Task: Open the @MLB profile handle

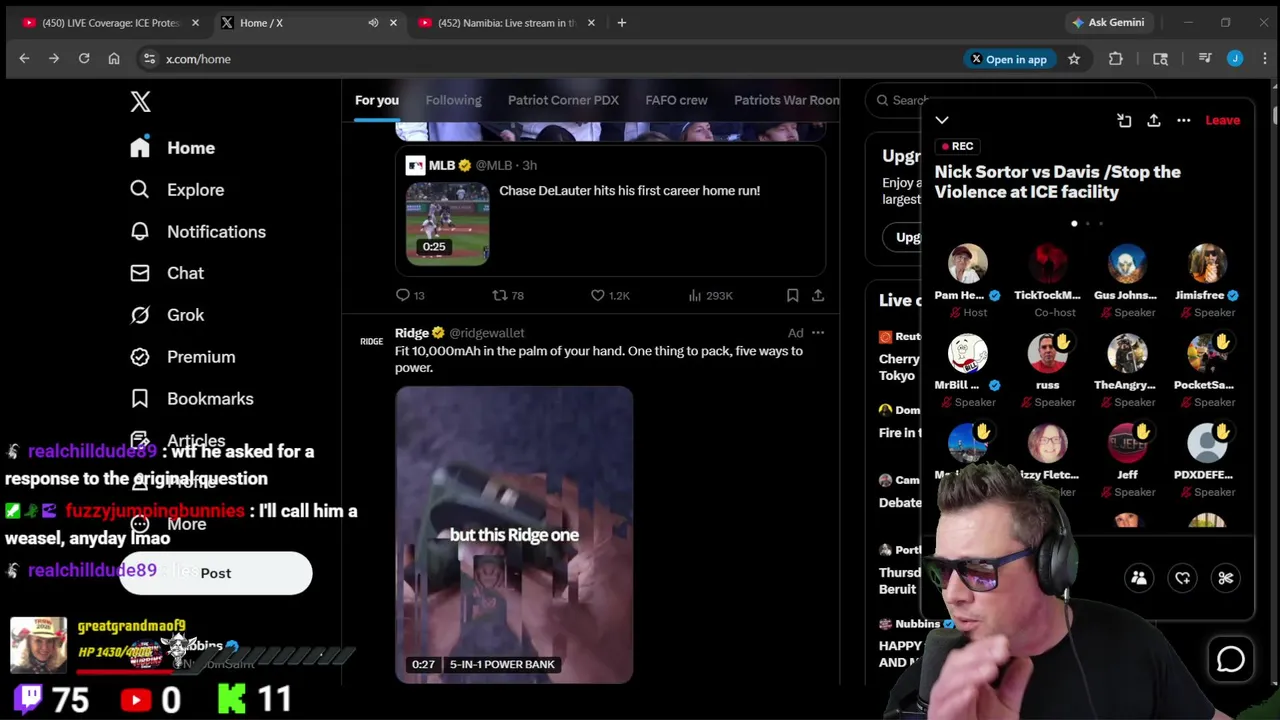Action: (493, 165)
